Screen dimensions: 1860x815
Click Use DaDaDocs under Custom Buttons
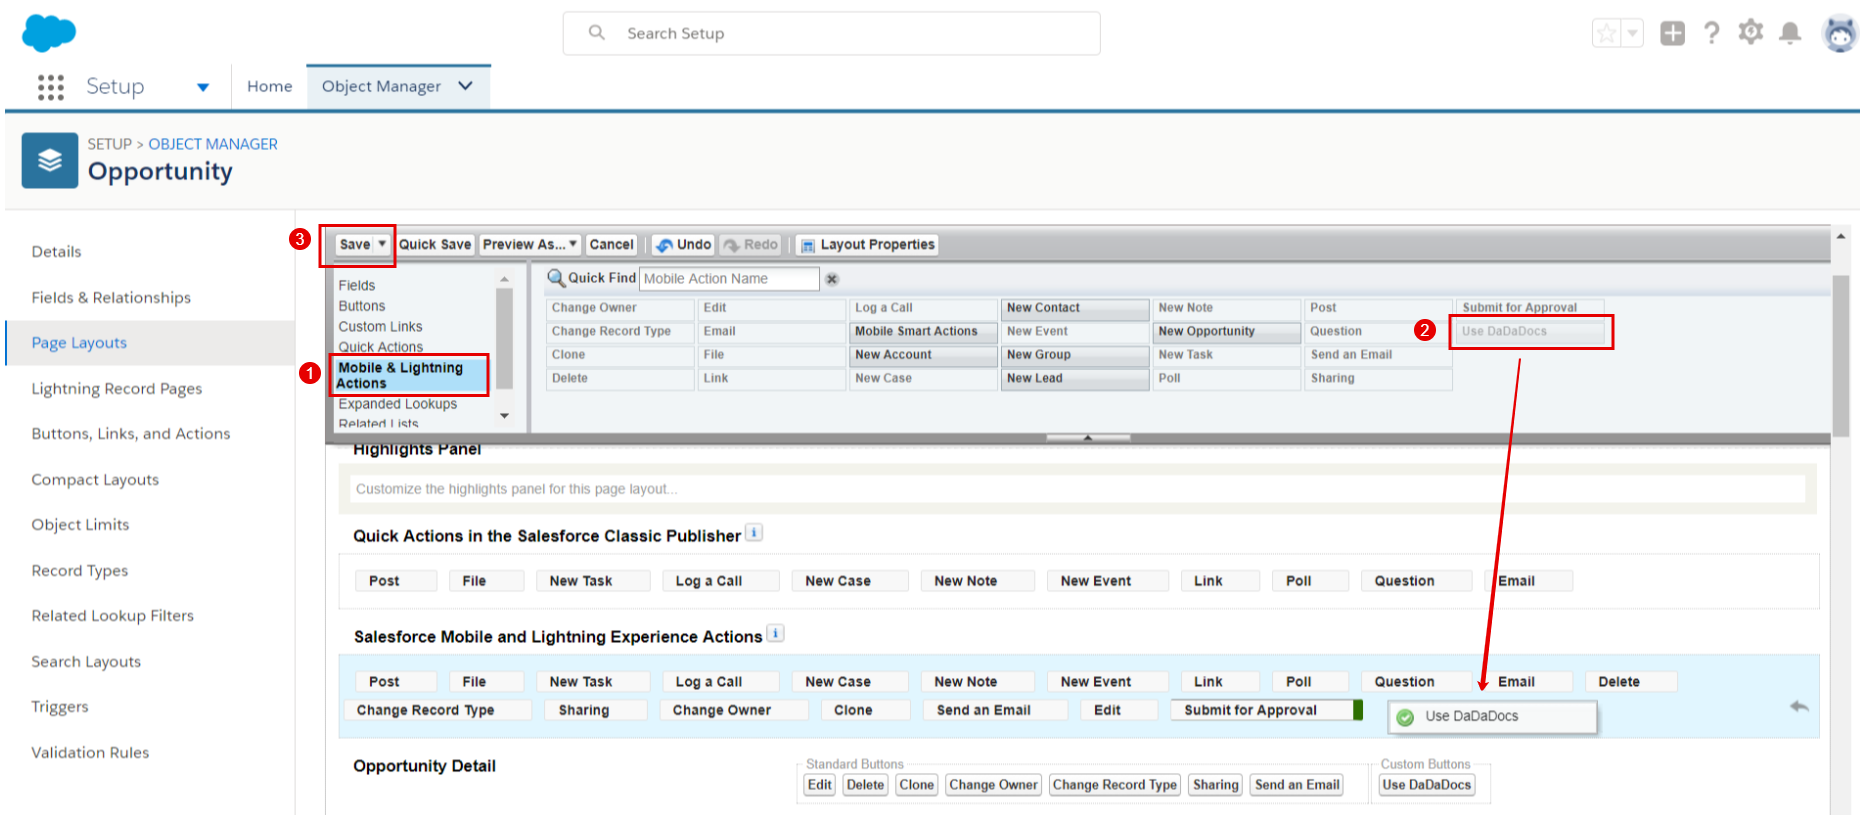point(1427,785)
